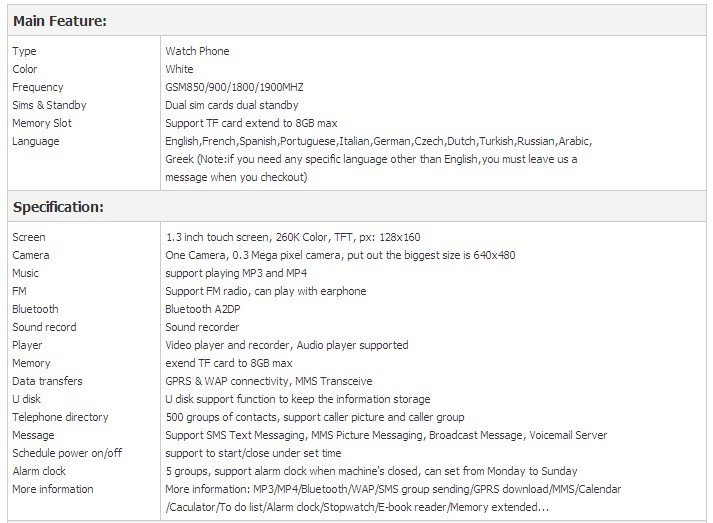The height and width of the screenshot is (523, 713).
Task: Click the U disk row label
Action: (x=28, y=399)
